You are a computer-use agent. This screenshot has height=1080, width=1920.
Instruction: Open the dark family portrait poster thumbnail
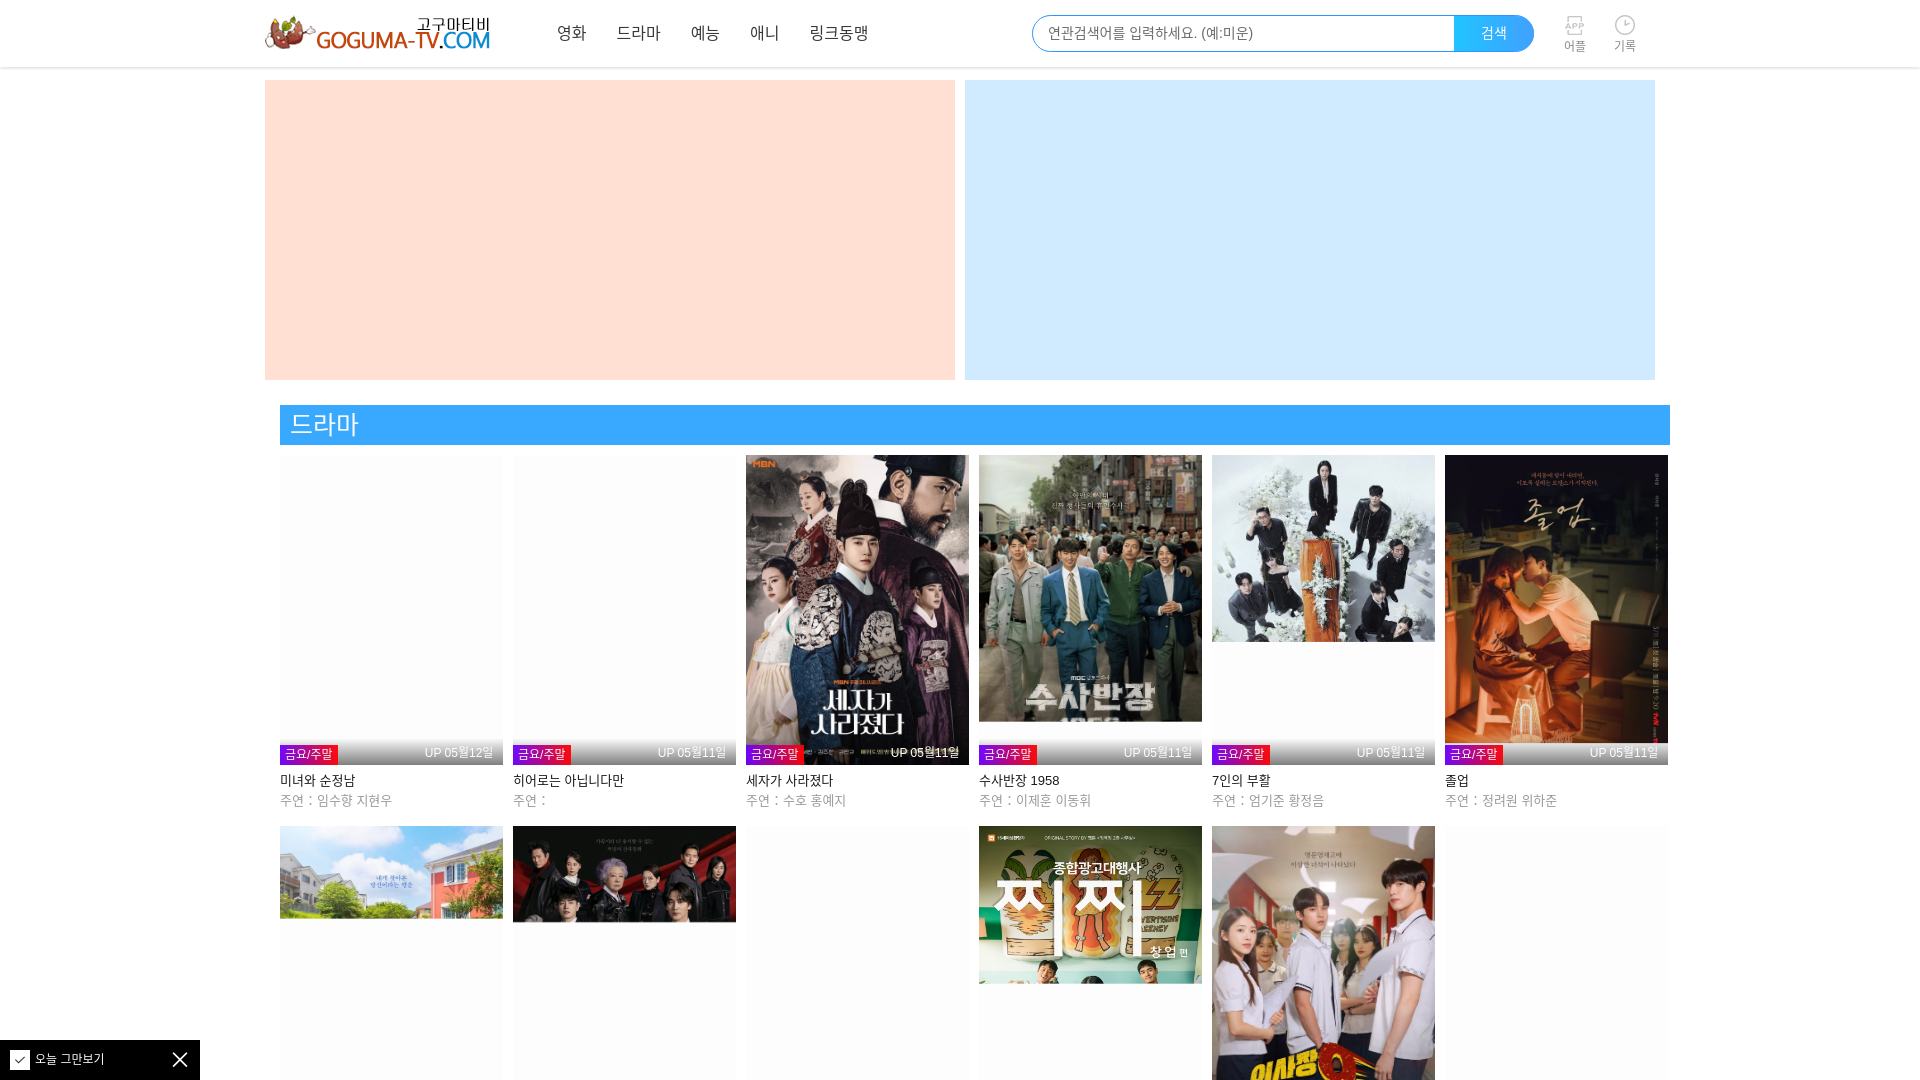click(x=624, y=874)
